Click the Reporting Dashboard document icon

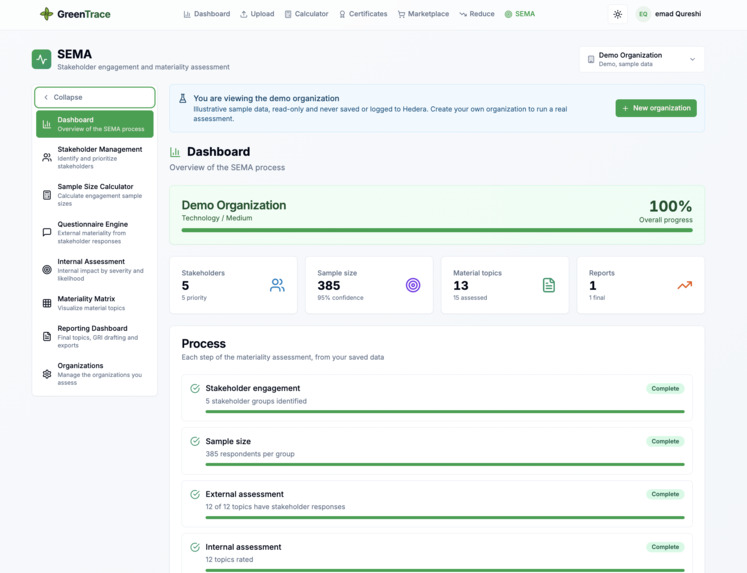click(x=47, y=336)
